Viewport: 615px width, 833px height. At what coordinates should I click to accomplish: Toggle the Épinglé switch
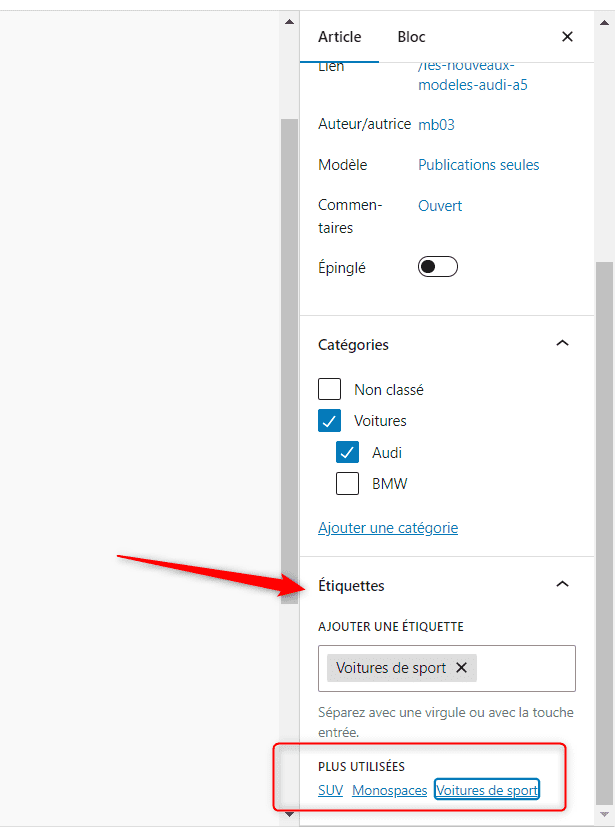(438, 267)
